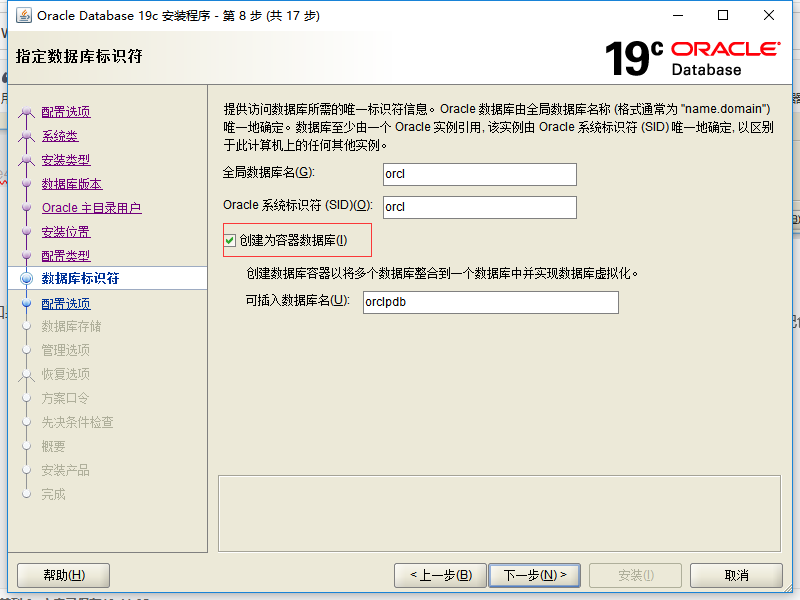Viewport: 800px width, 600px height.
Task: Open the 数据库版本 step link
Action: click(x=72, y=184)
